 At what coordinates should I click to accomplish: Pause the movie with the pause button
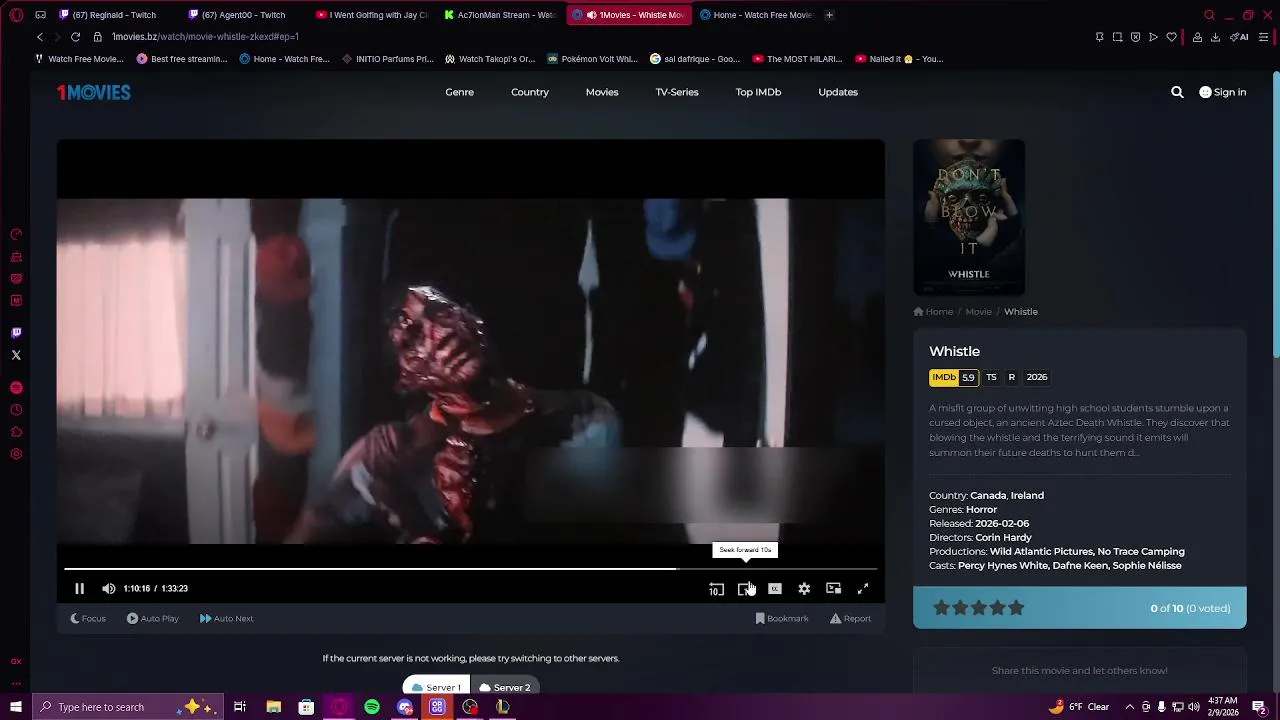79,588
